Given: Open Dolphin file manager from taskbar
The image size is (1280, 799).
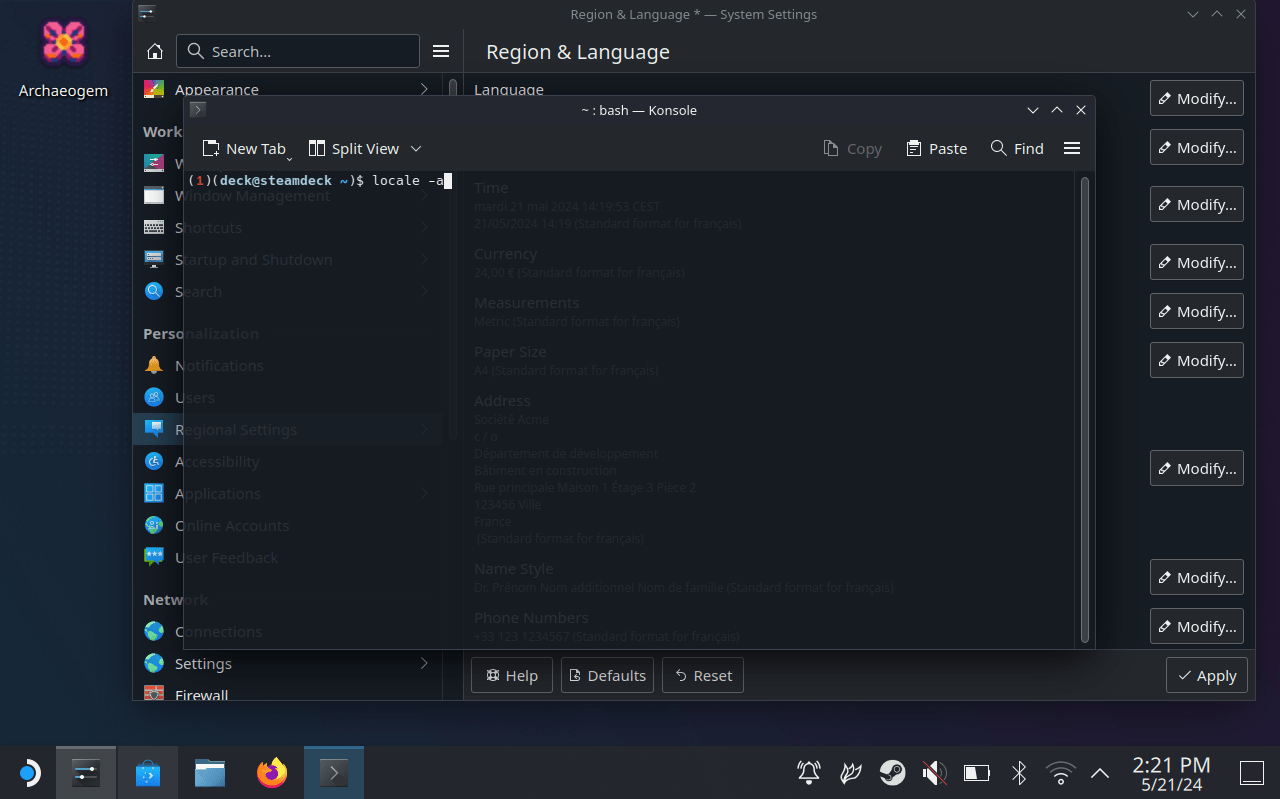Looking at the screenshot, I should 210,772.
